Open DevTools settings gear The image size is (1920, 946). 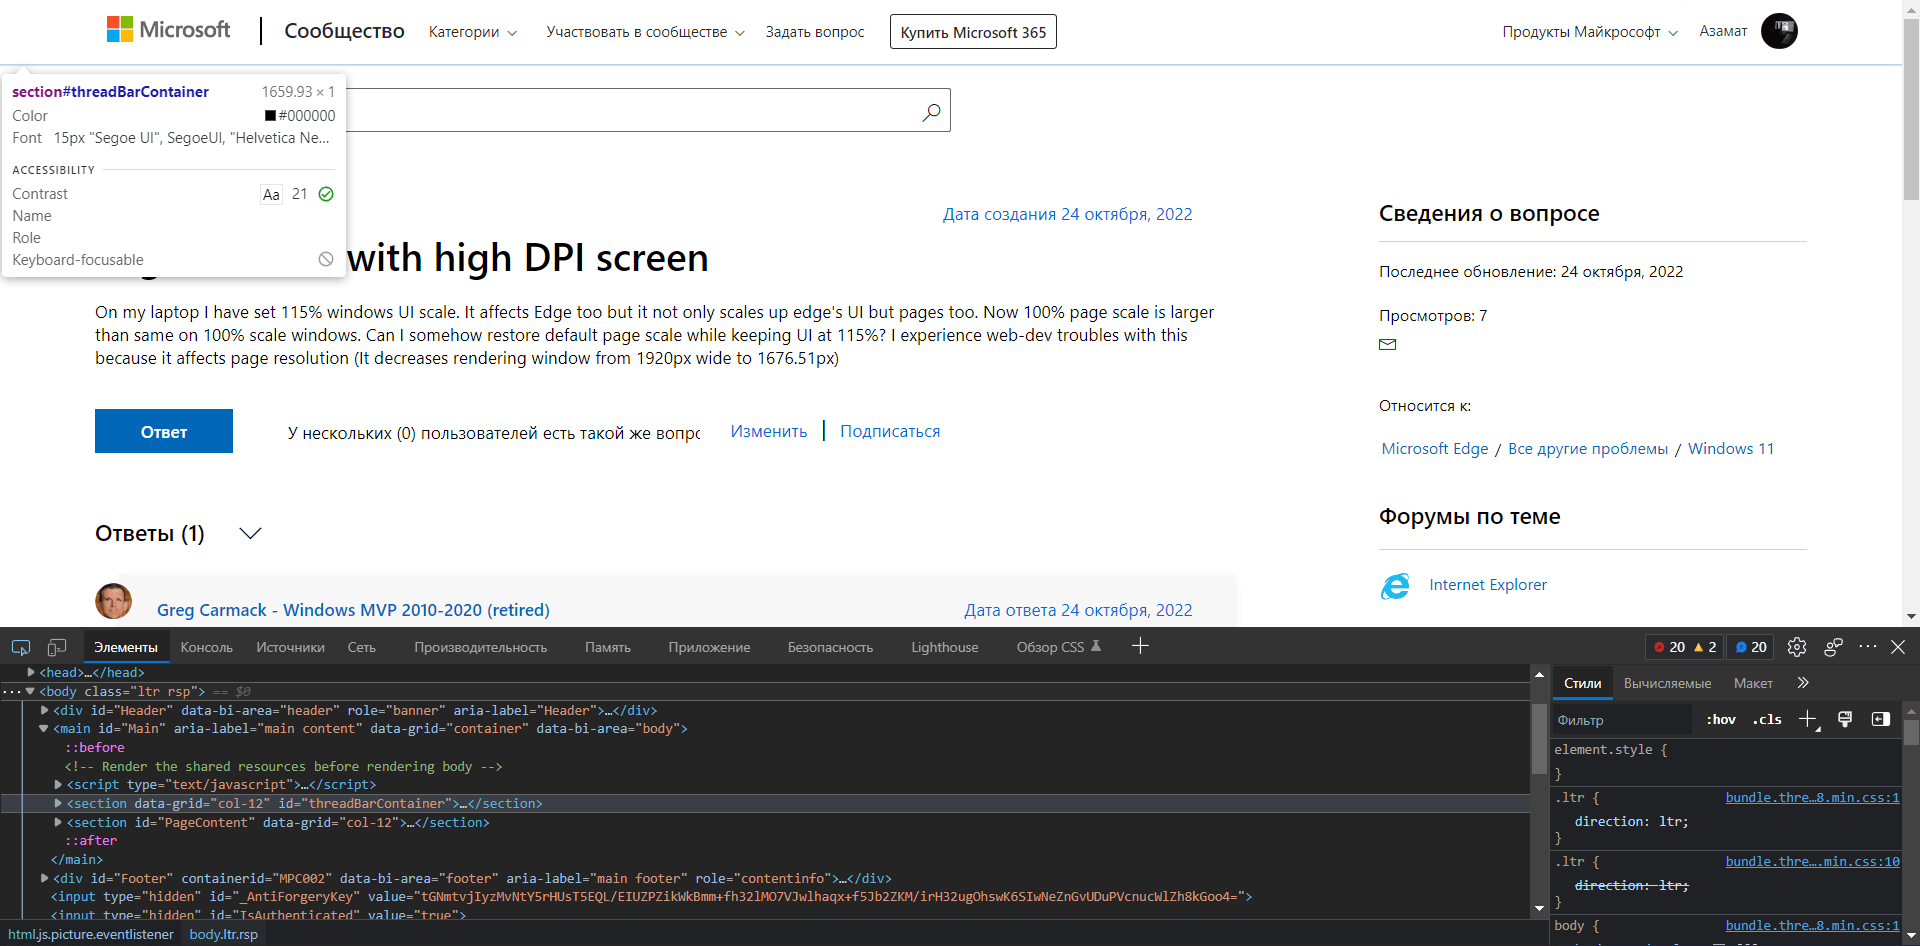coord(1797,647)
